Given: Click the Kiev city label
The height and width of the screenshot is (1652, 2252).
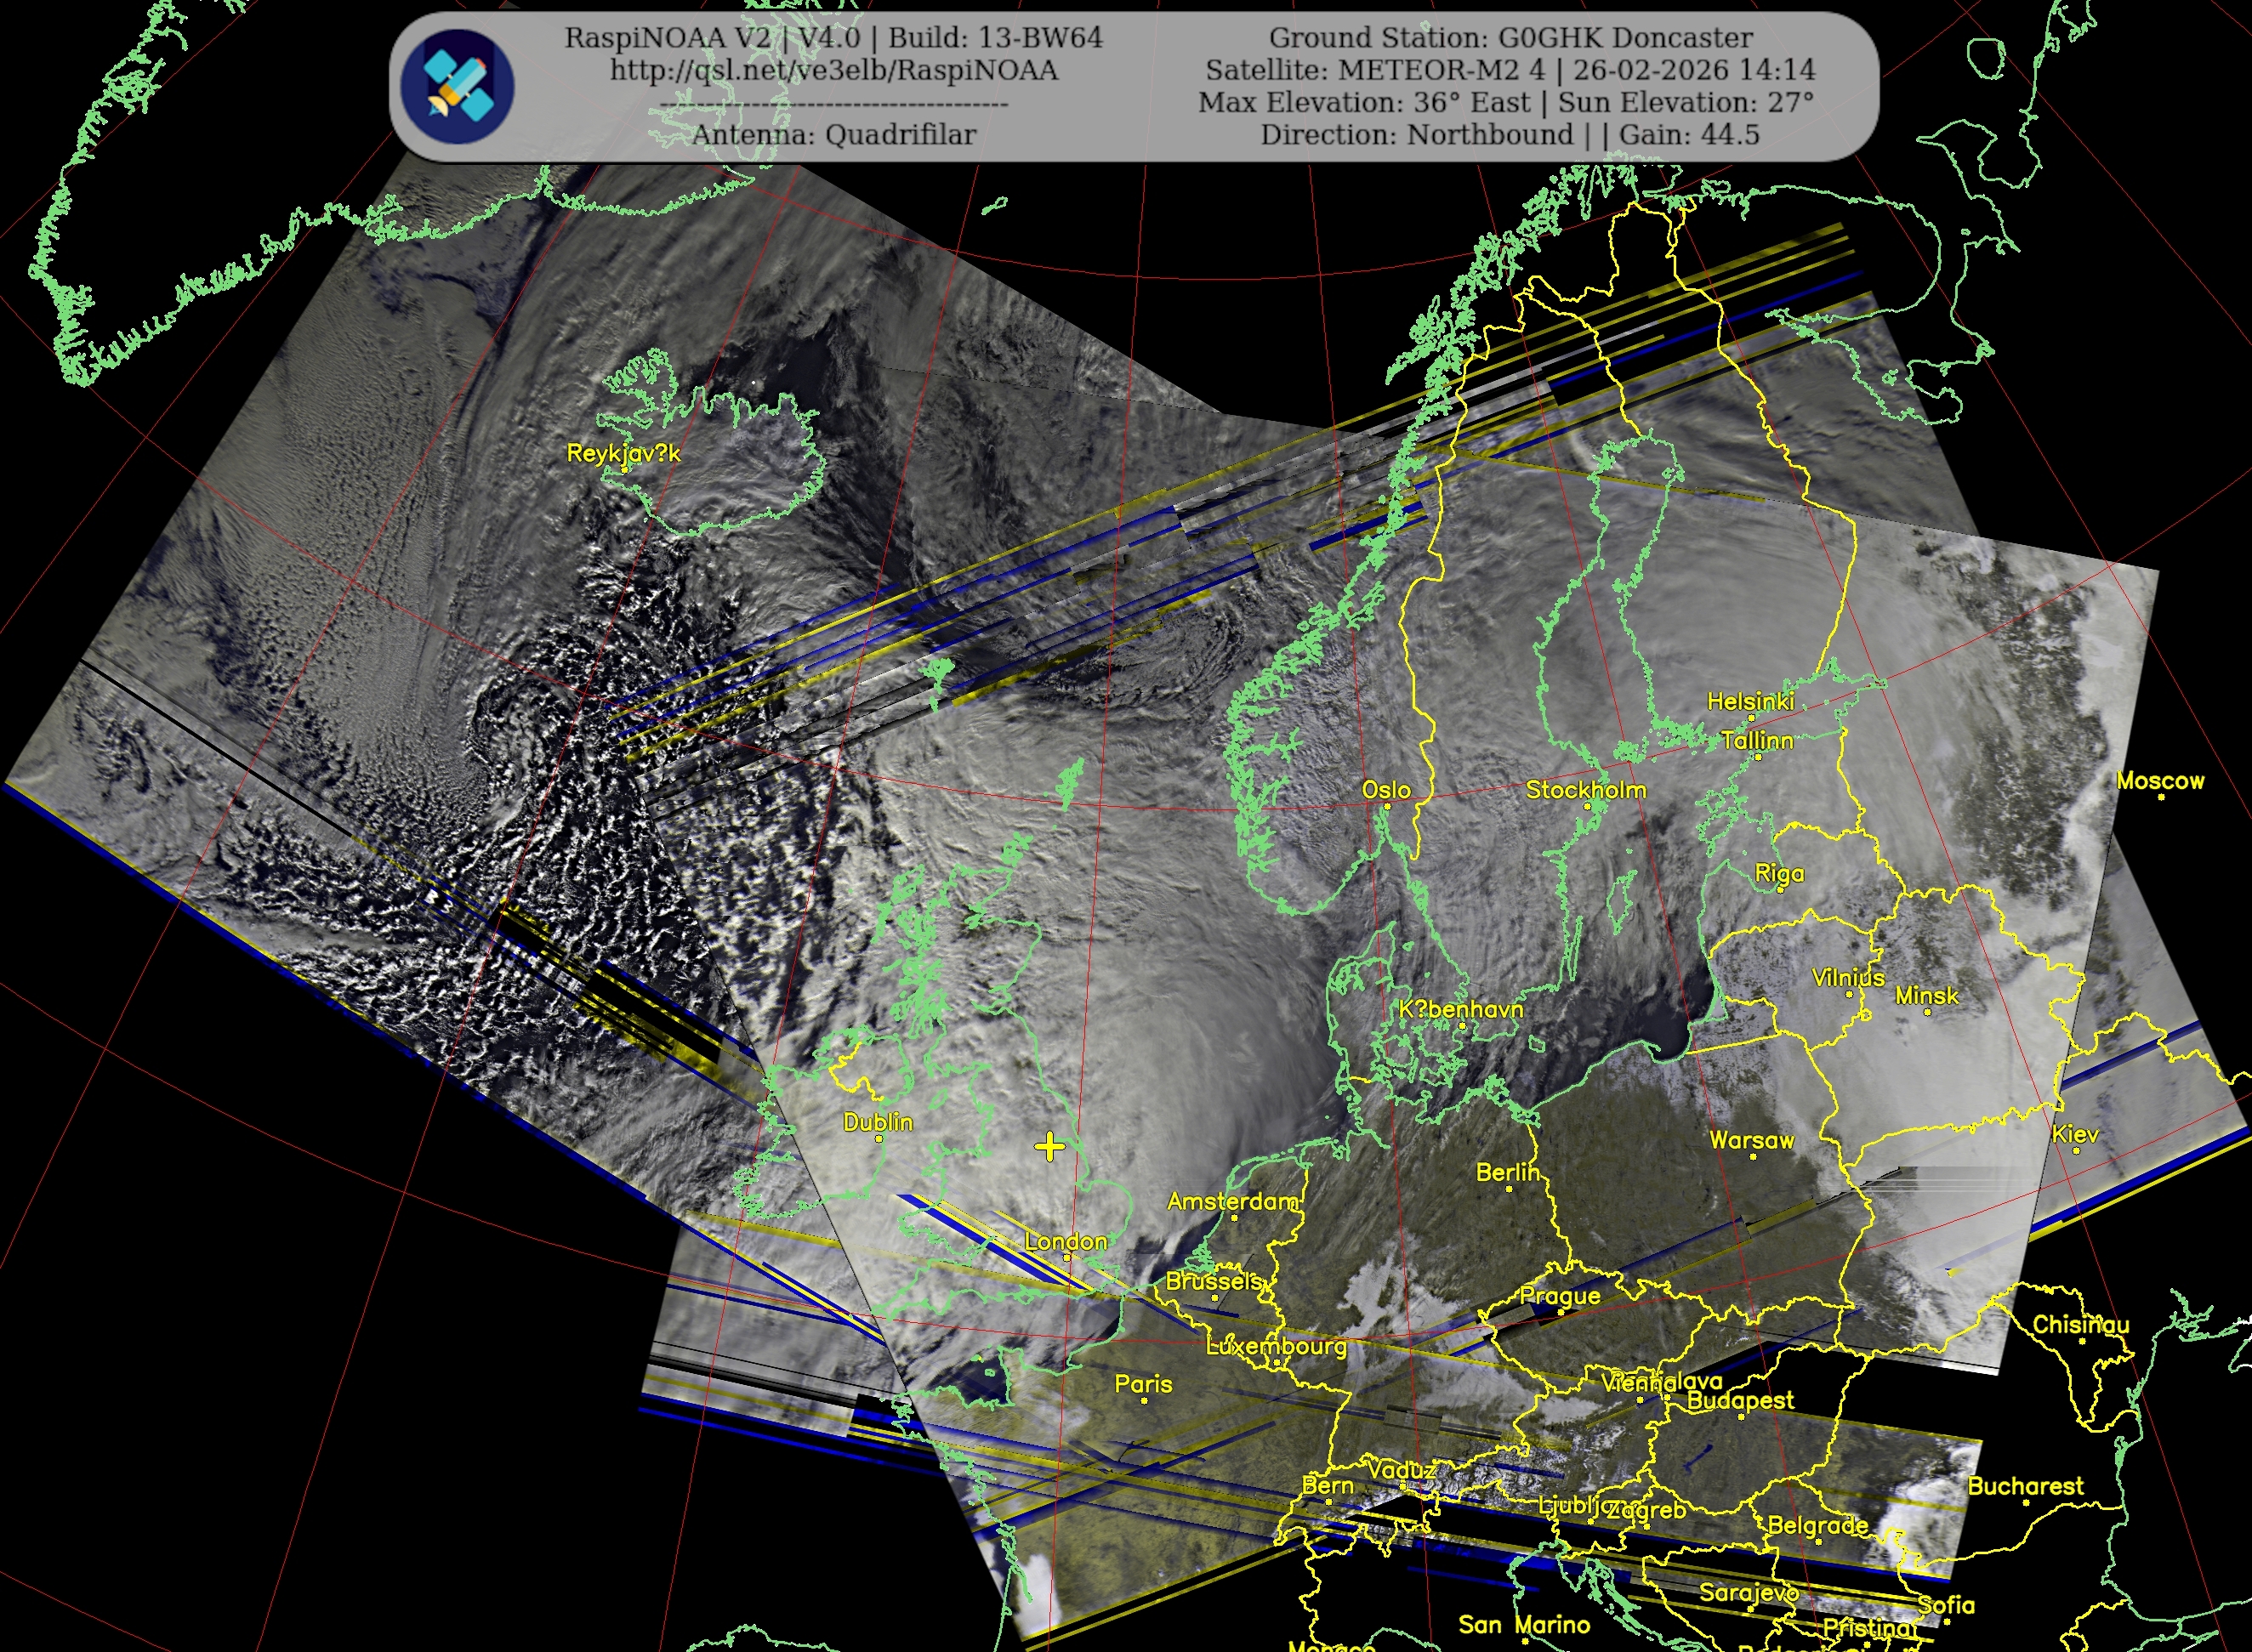Looking at the screenshot, I should click(x=2075, y=1134).
